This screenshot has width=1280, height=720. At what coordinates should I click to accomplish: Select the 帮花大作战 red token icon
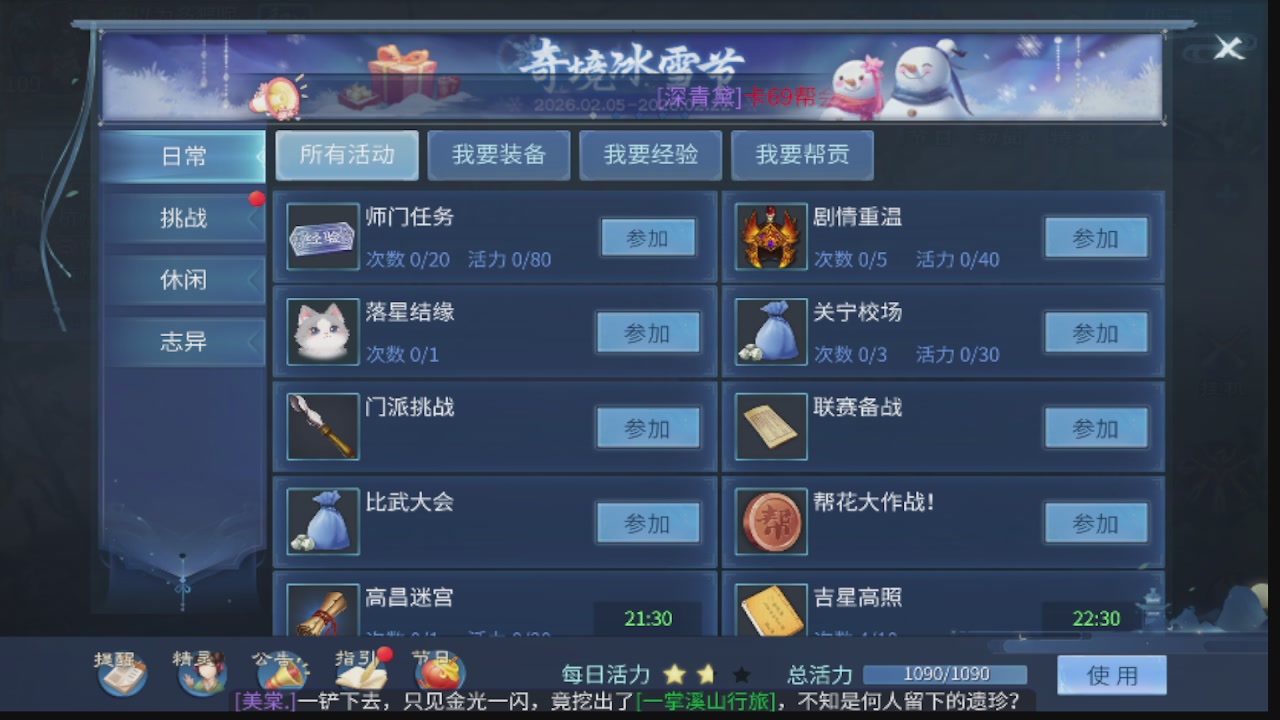(771, 522)
